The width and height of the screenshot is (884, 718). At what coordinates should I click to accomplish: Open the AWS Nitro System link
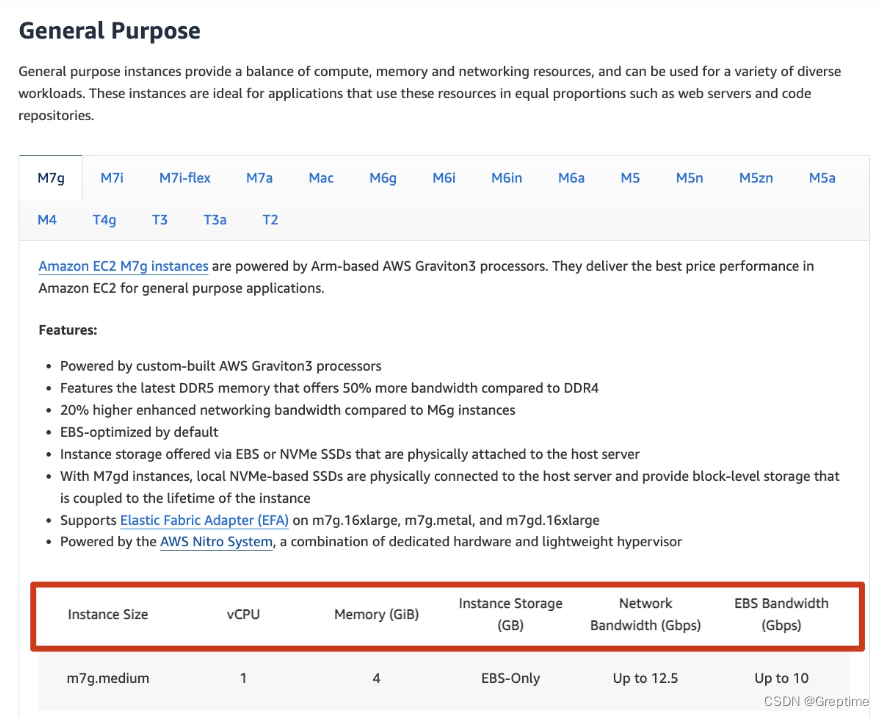tap(216, 542)
